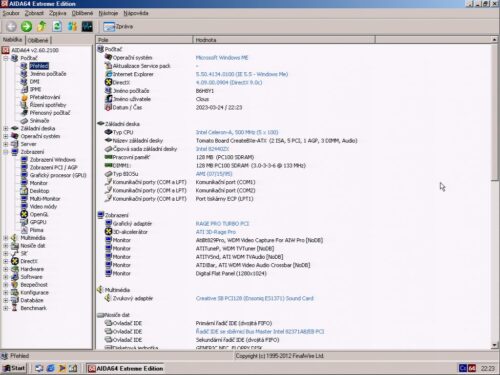This screenshot has height=375, width=500.
Task: Click the Konfigurace tree icon
Action: point(15,292)
